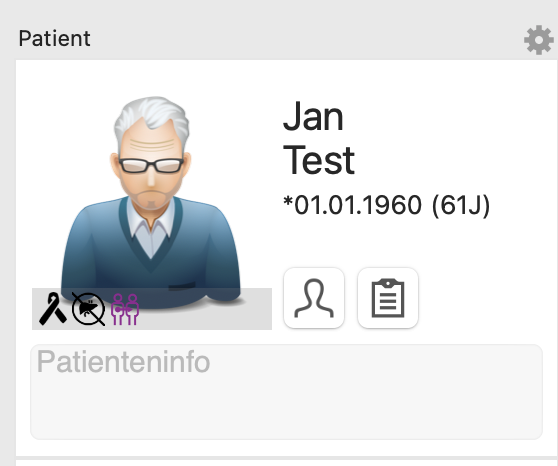Click blank space below Patienteninfo placeholder
Viewport: 558px width, 466px height.
click(x=286, y=408)
